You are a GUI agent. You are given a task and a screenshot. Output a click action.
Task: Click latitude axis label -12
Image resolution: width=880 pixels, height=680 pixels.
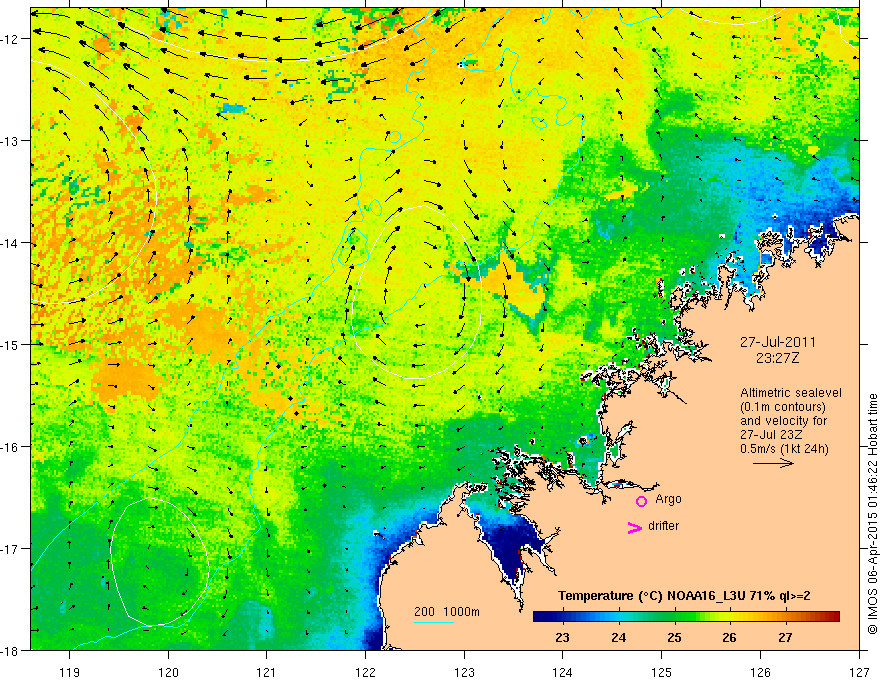(10, 39)
